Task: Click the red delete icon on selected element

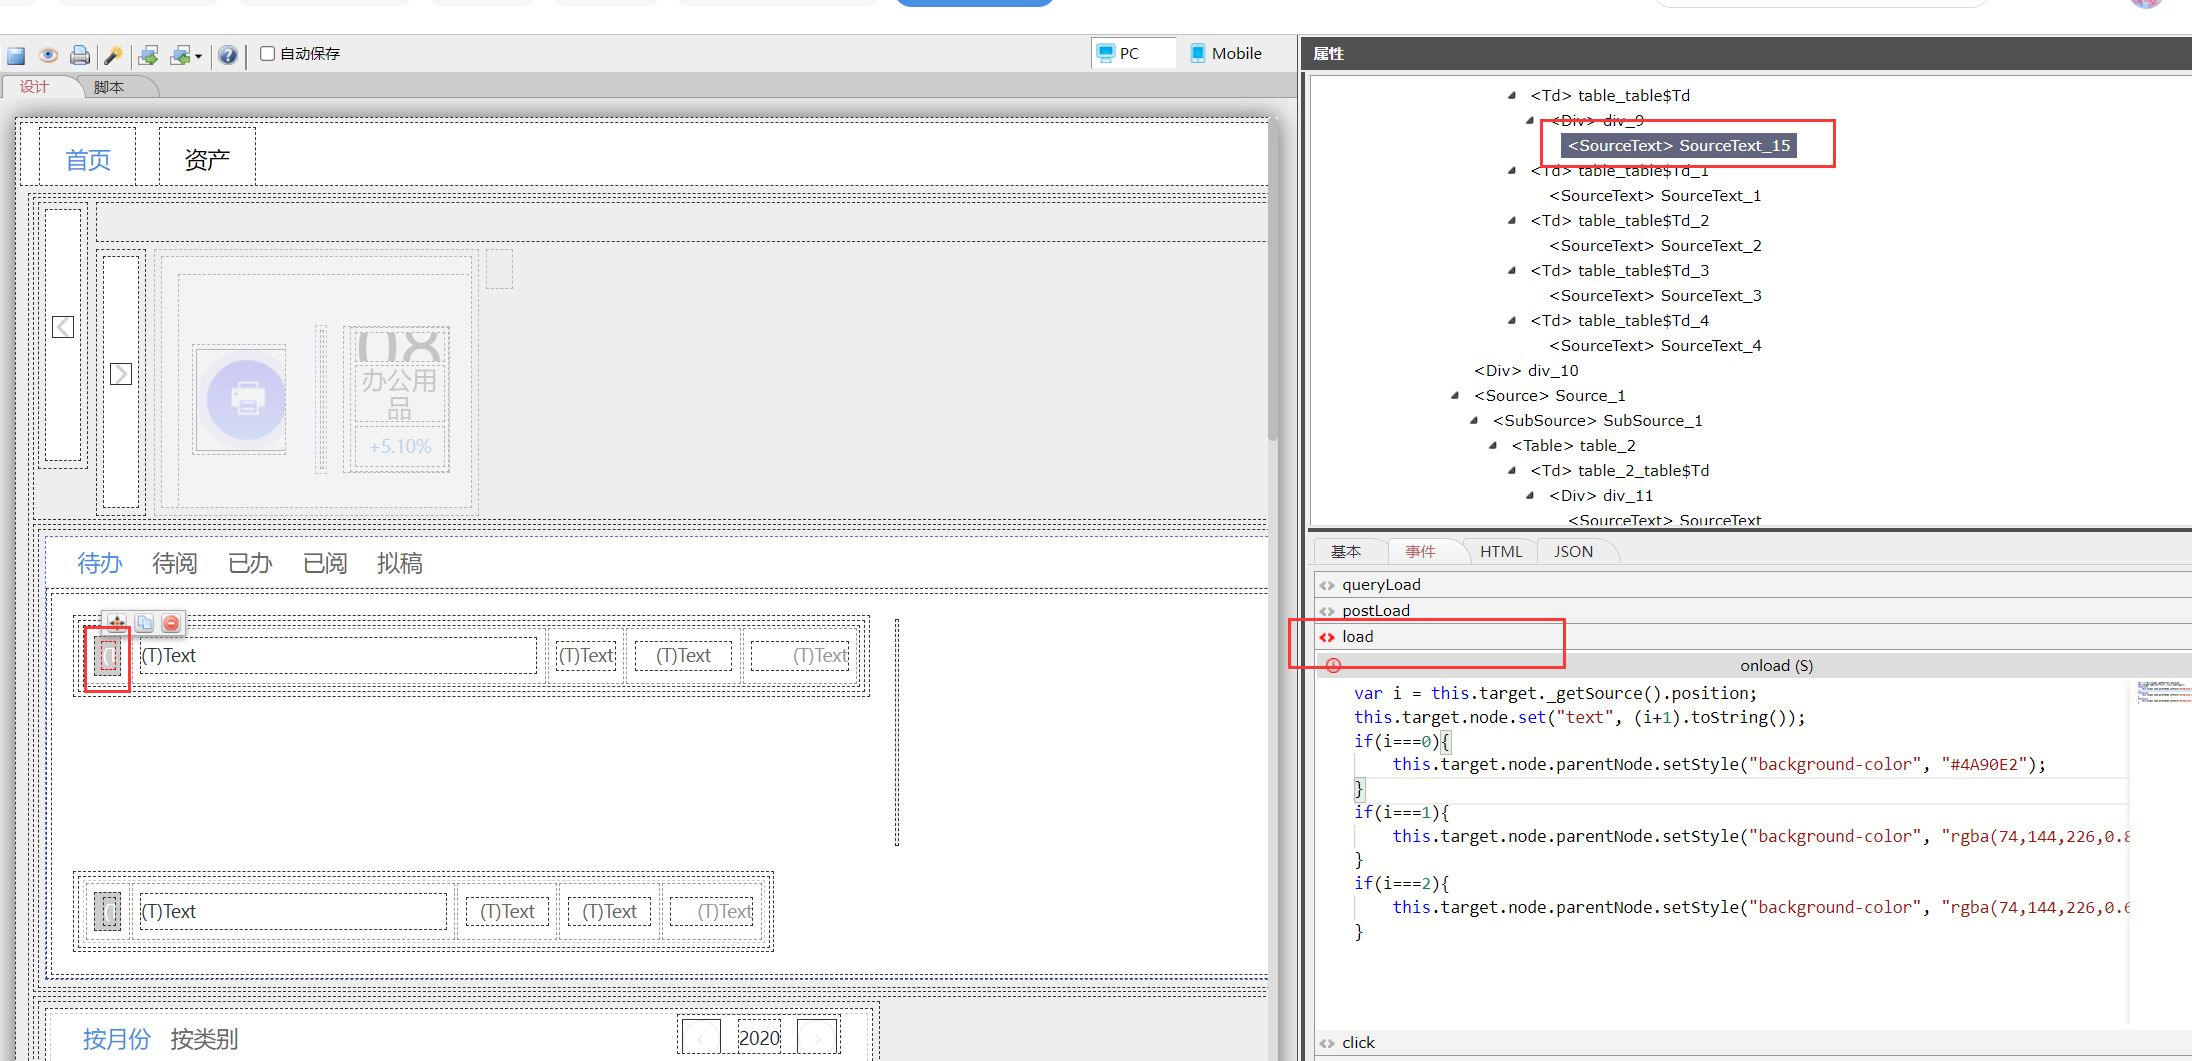Action: (171, 623)
